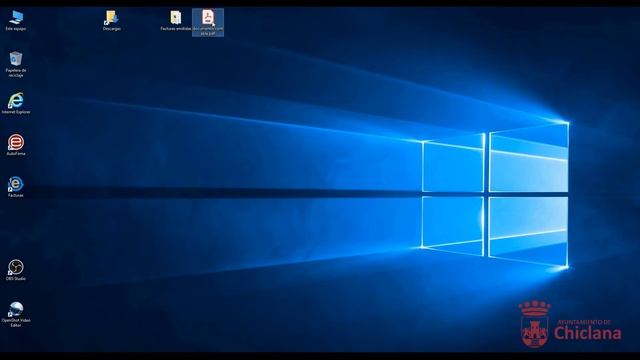
Task: Select the Este equipo desktop icon
Action: [x=16, y=20]
